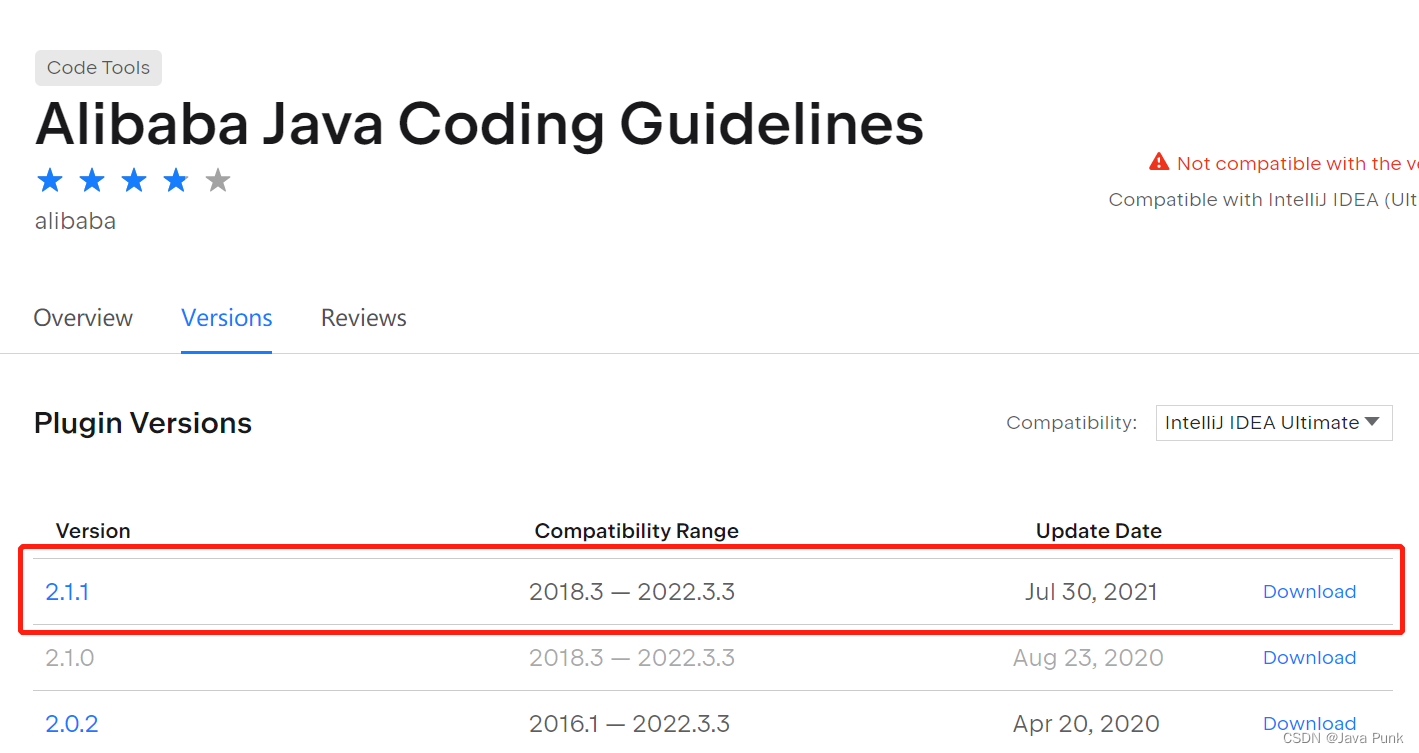The height and width of the screenshot is (753, 1419).
Task: Open the Compatibility dropdown
Action: click(x=1273, y=422)
